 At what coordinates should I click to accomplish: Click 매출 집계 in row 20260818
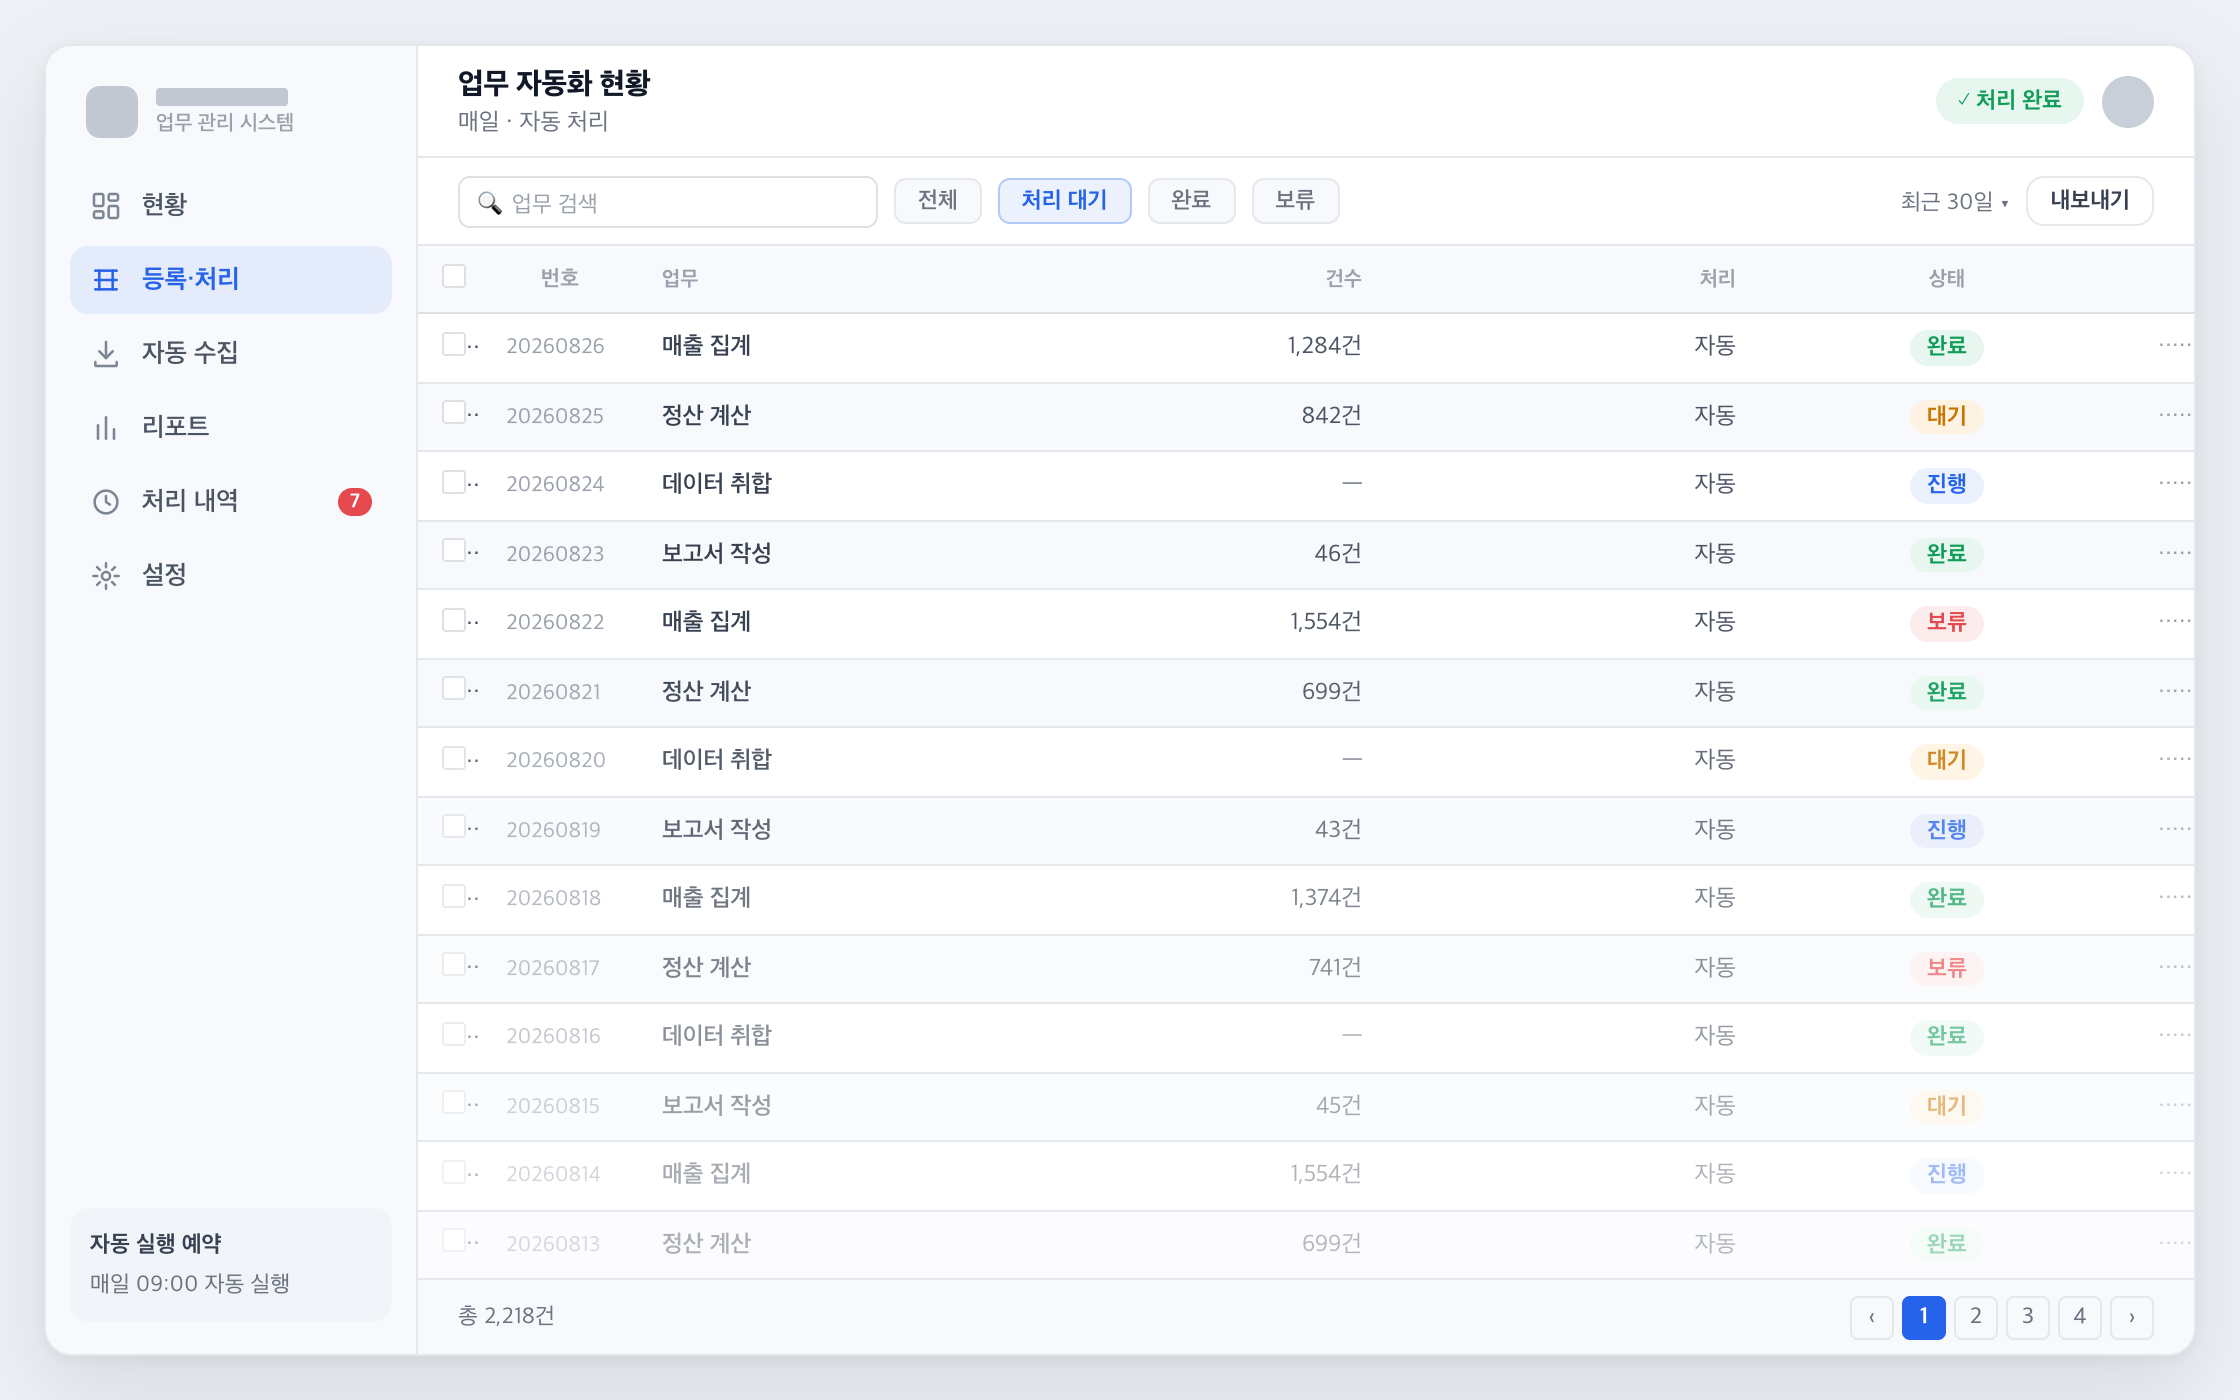tap(706, 898)
